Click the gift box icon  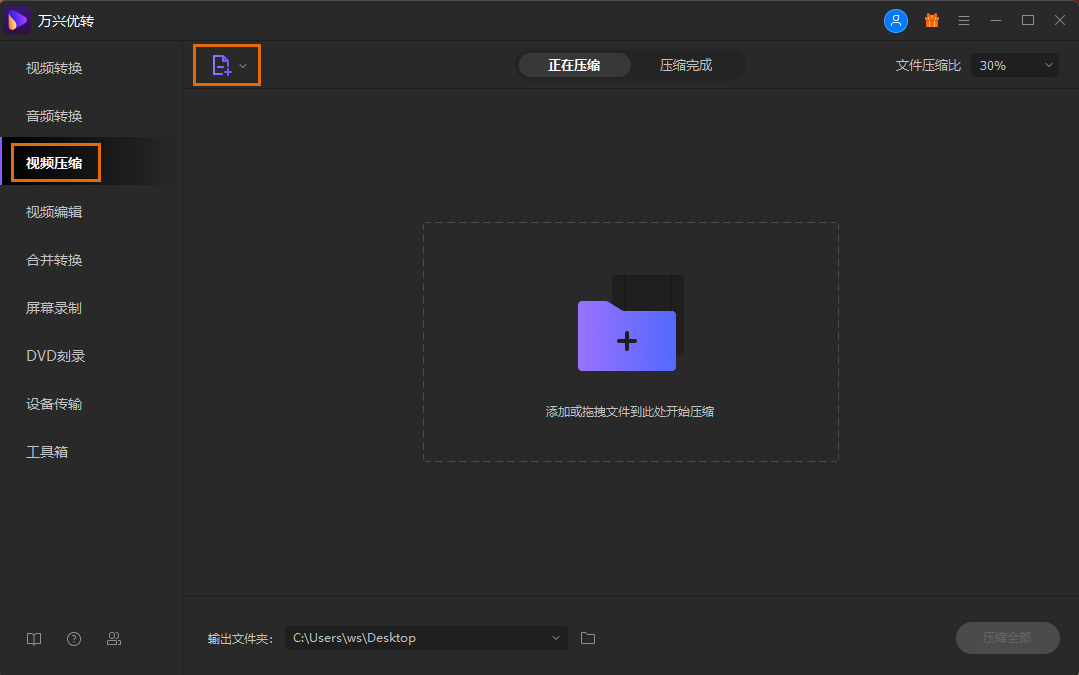931,20
